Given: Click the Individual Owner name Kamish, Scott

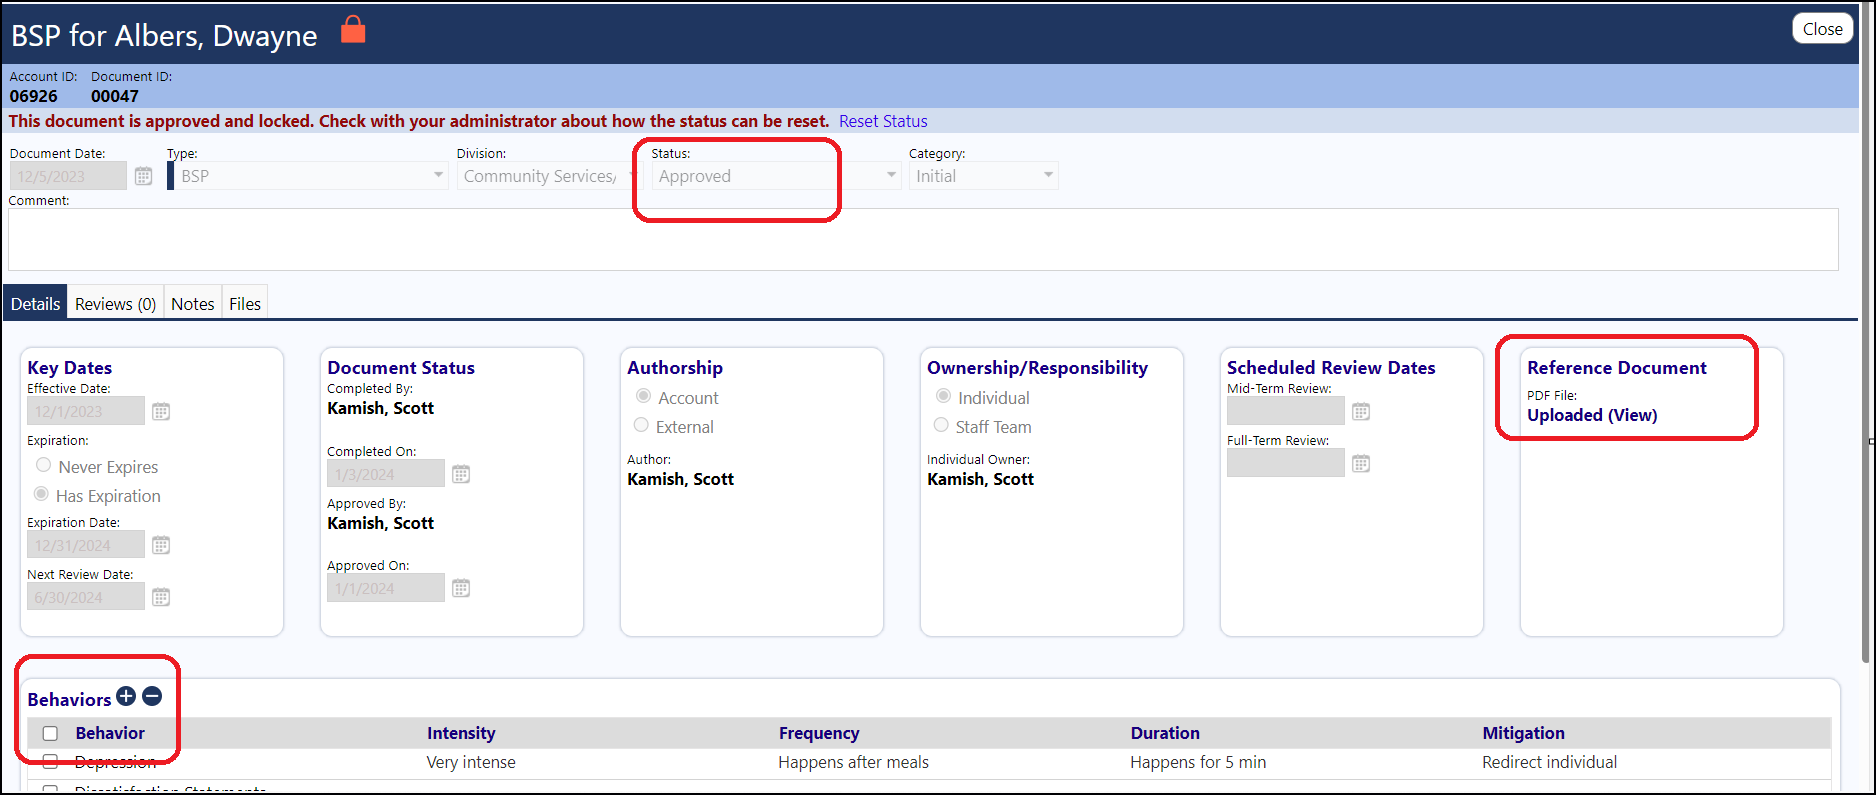Looking at the screenshot, I should coord(980,479).
